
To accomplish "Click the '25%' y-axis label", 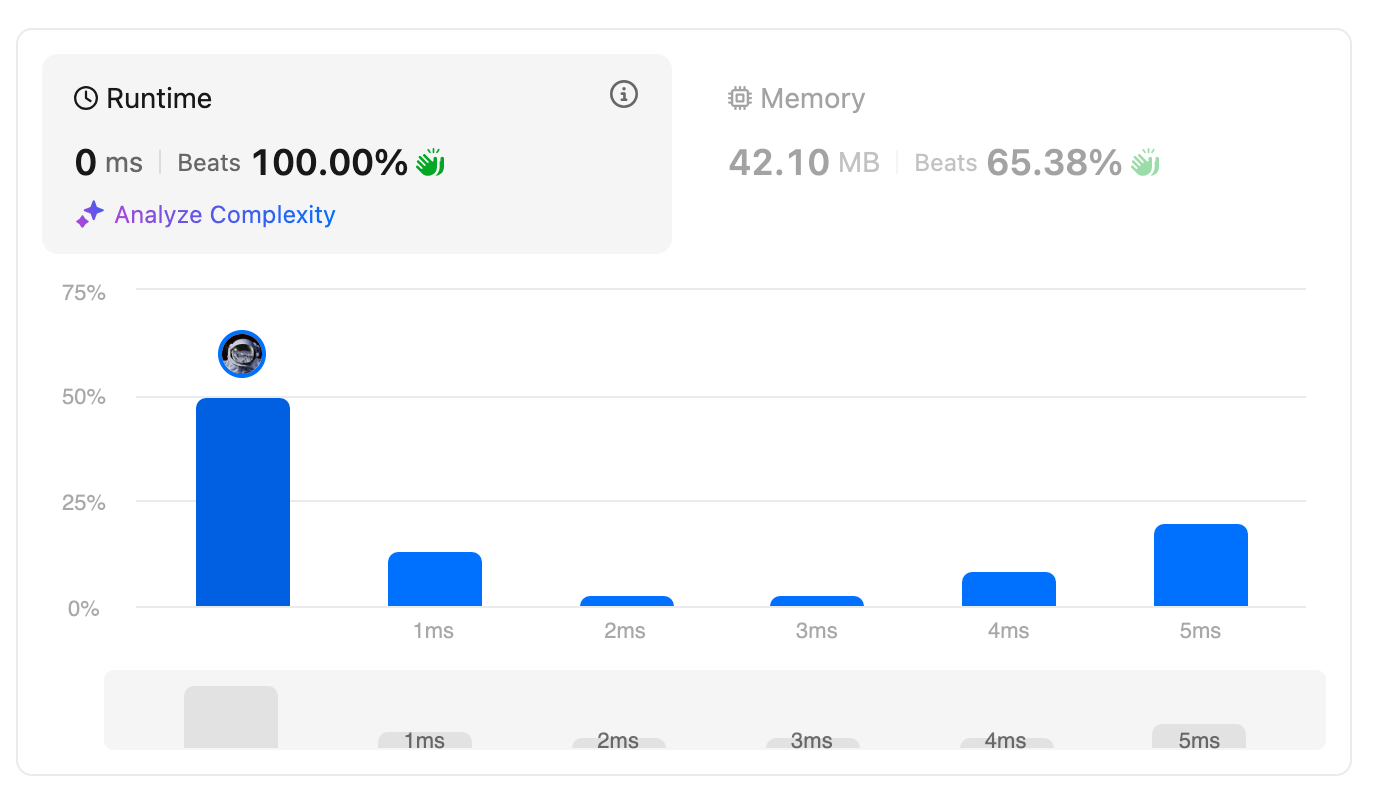I will pos(84,502).
